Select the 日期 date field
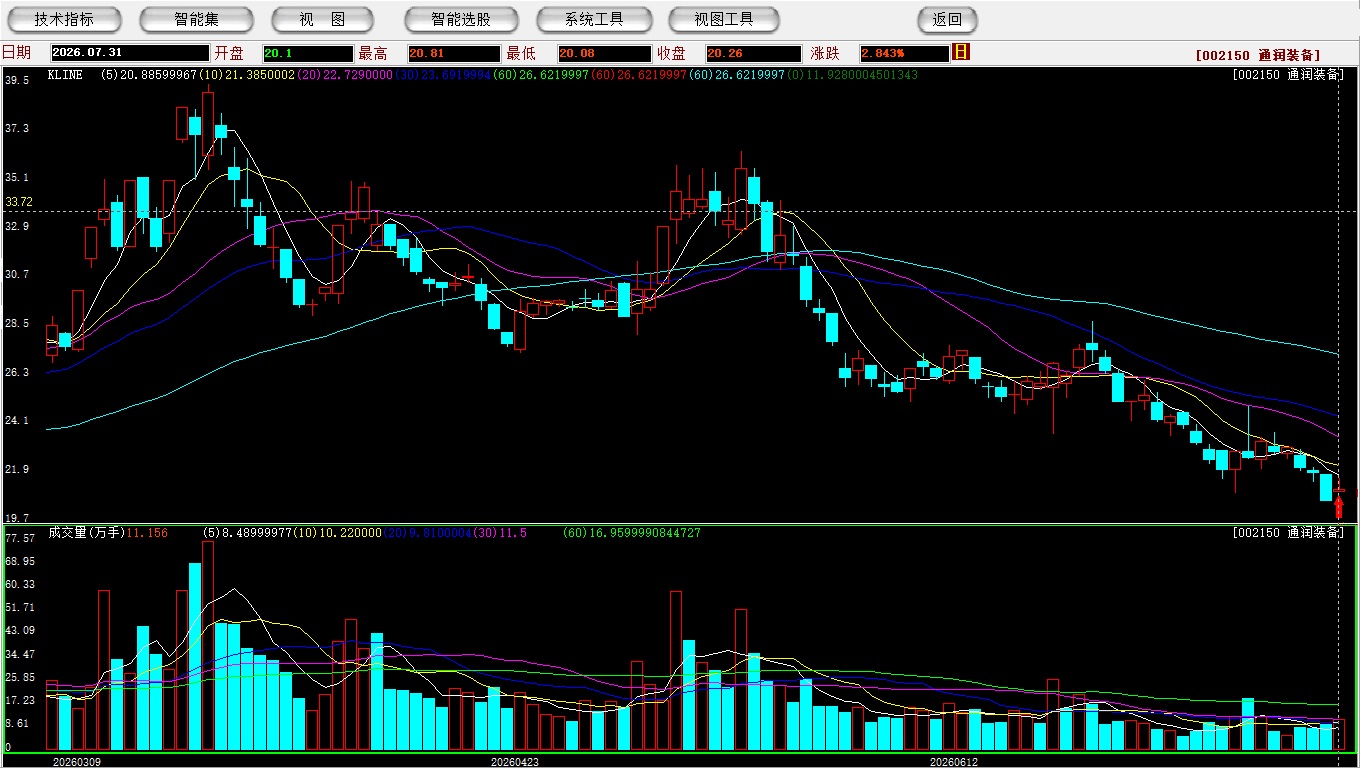This screenshot has width=1360, height=768. coord(128,53)
